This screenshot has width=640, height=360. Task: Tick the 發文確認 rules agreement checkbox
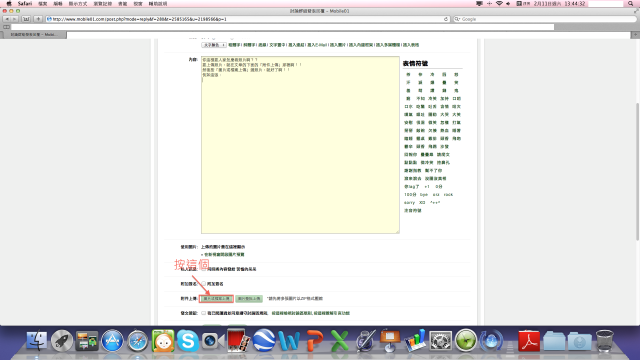click(203, 313)
